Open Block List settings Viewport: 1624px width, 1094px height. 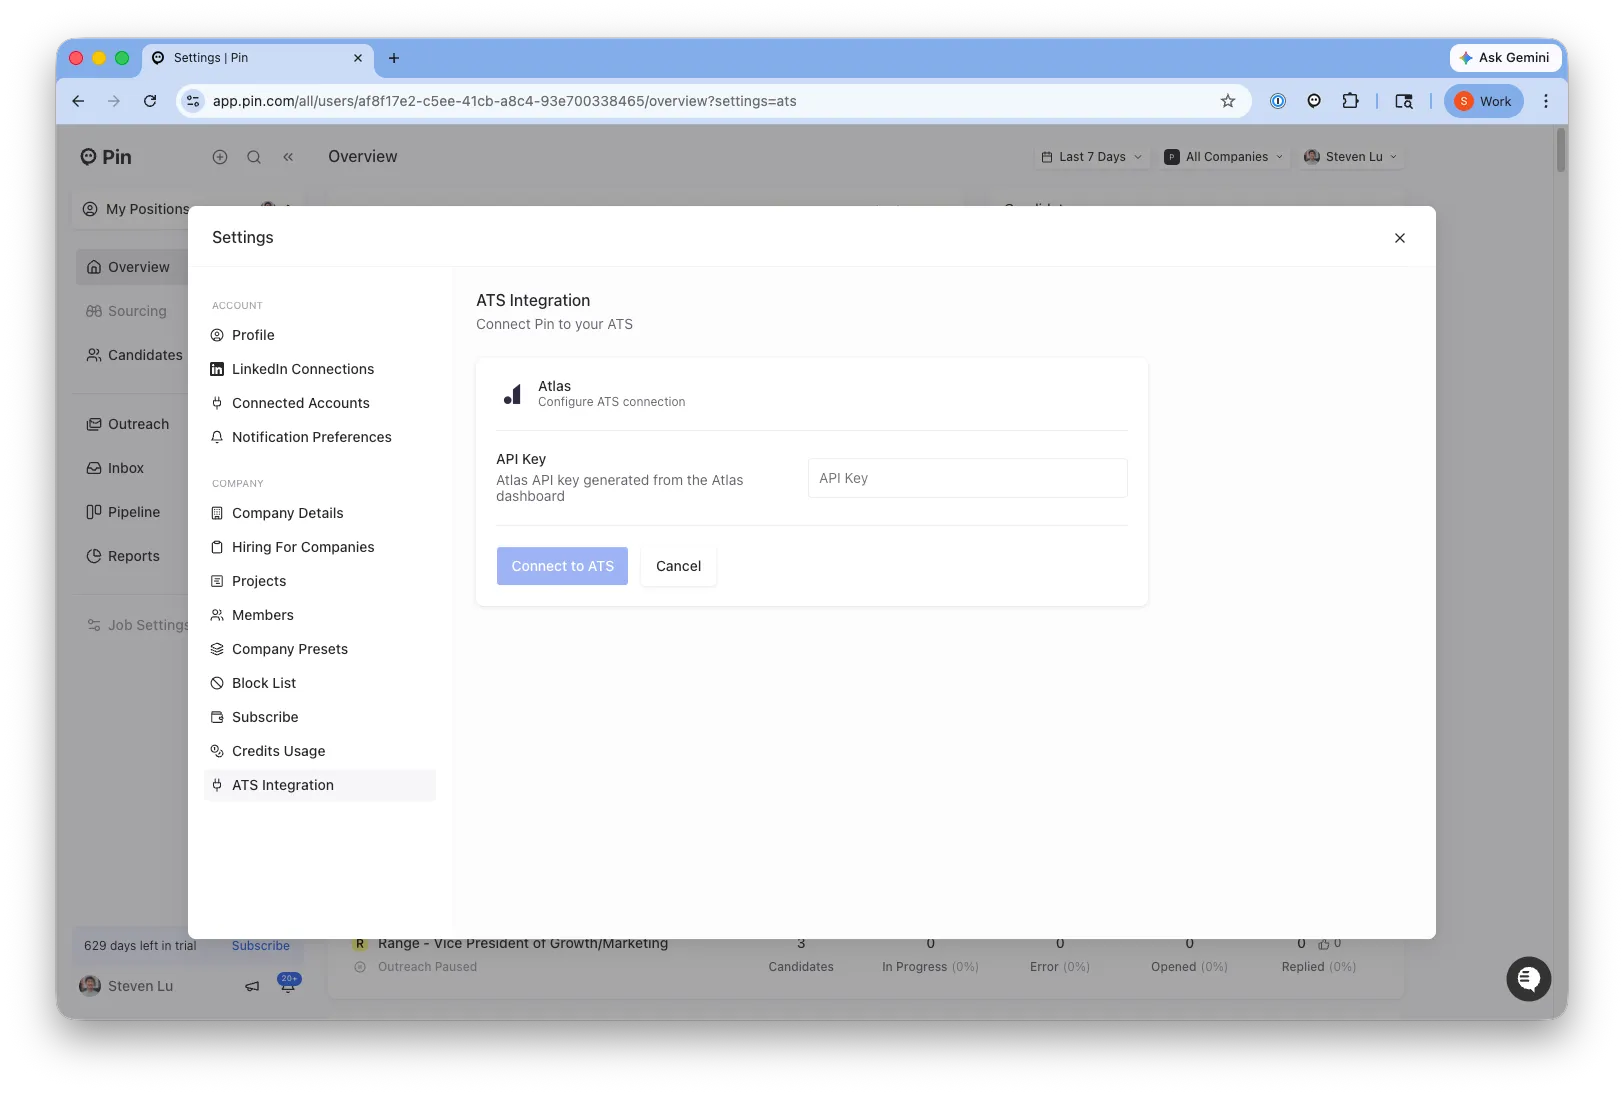pyautogui.click(x=320, y=683)
